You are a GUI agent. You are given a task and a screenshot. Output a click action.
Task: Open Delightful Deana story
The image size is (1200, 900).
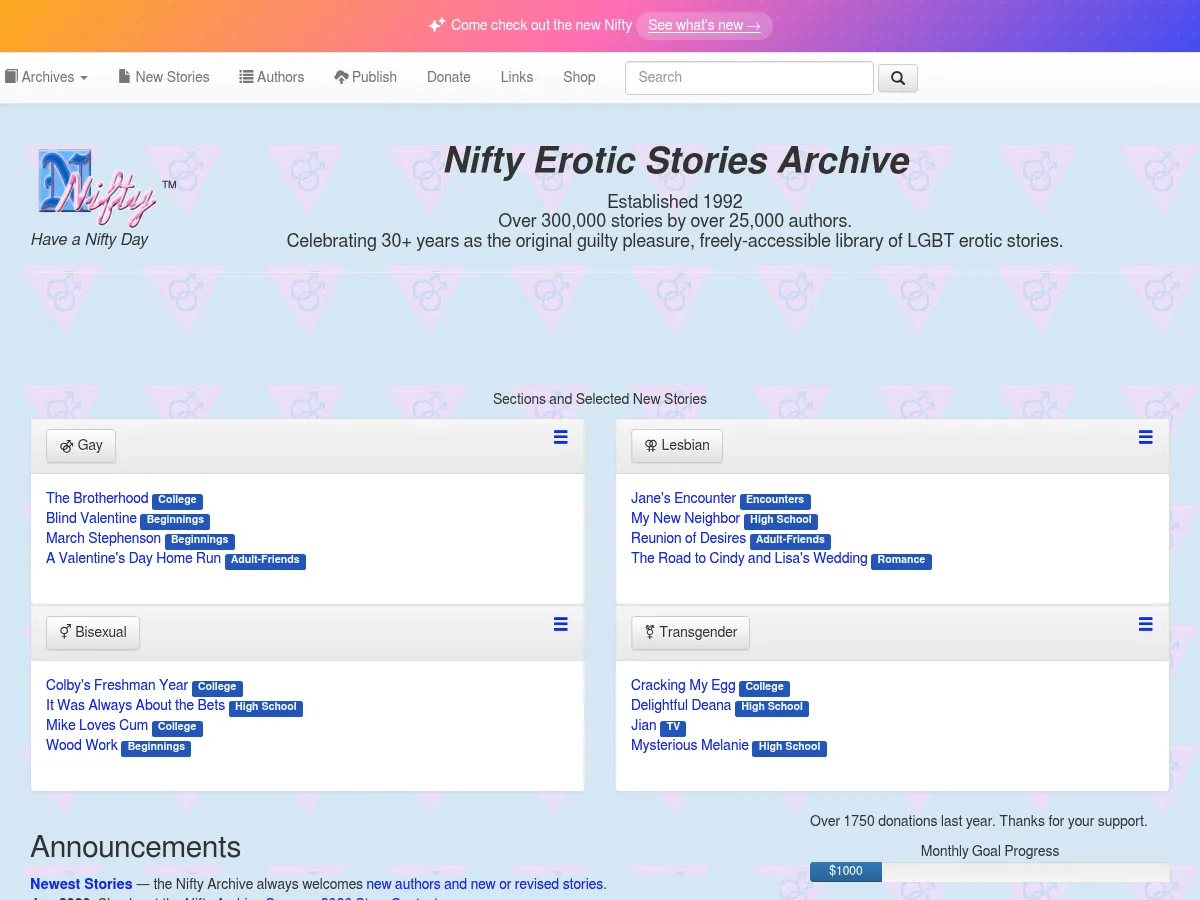click(681, 705)
